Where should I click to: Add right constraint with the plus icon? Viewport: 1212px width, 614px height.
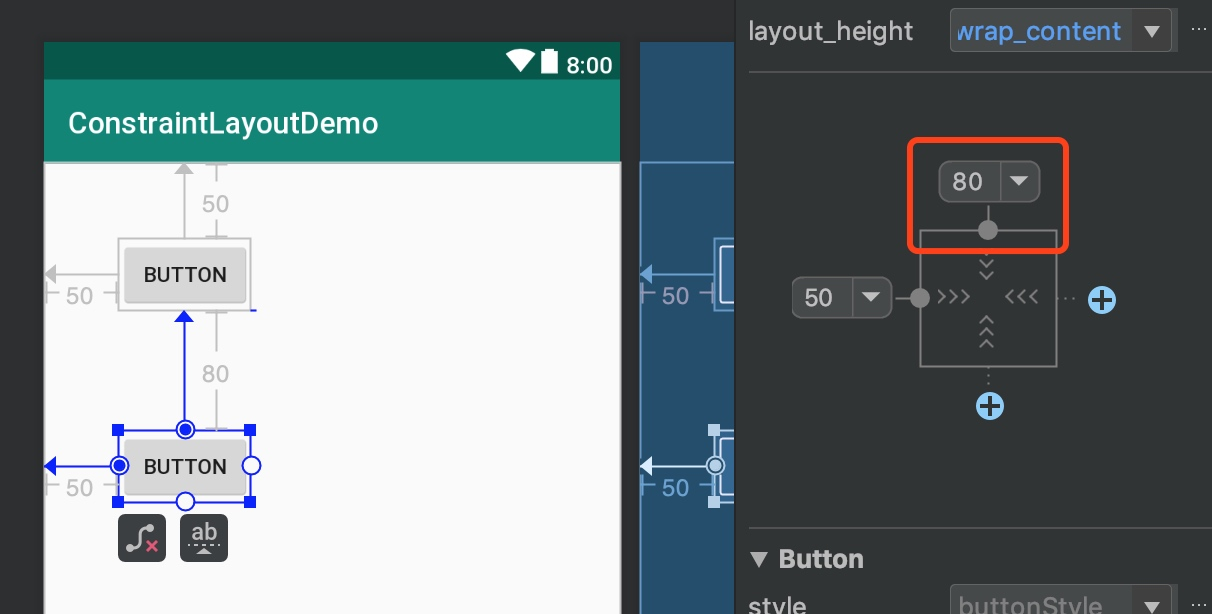(1101, 298)
